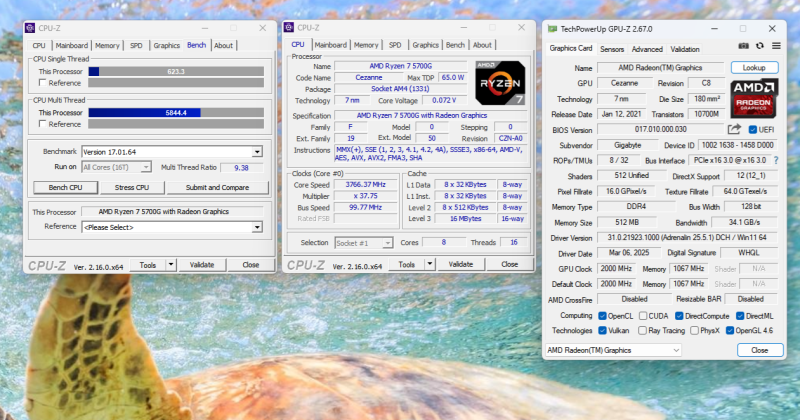Click BIOS share/export arrow icon in GPU-Z
Viewport: 800px width, 420px height.
point(734,130)
